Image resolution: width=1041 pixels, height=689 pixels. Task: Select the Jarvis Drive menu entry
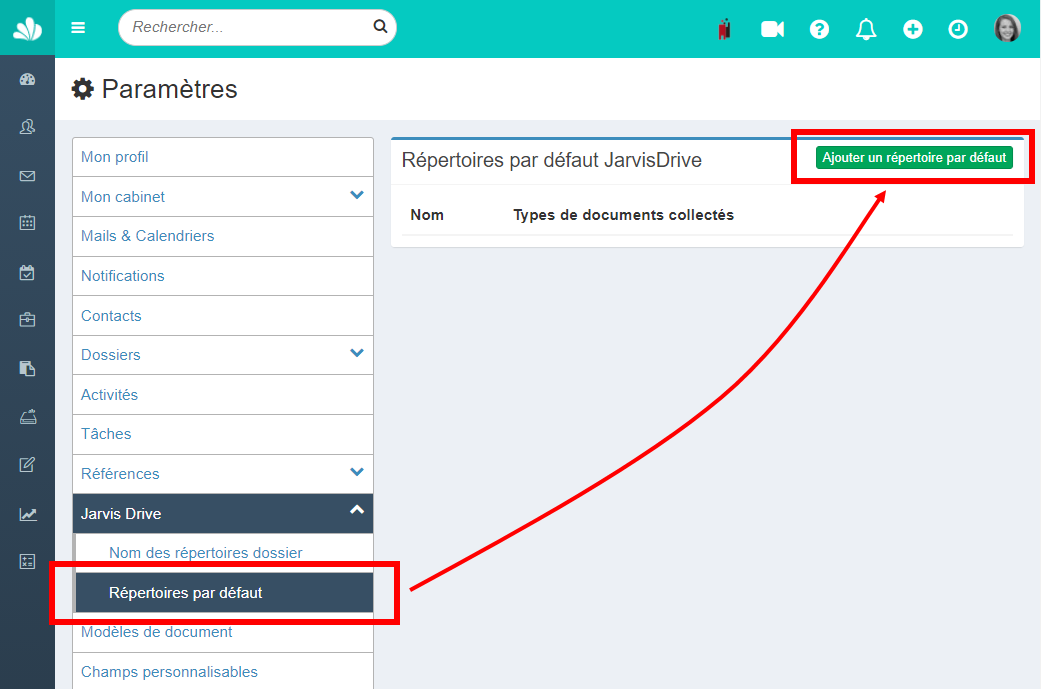click(x=223, y=514)
